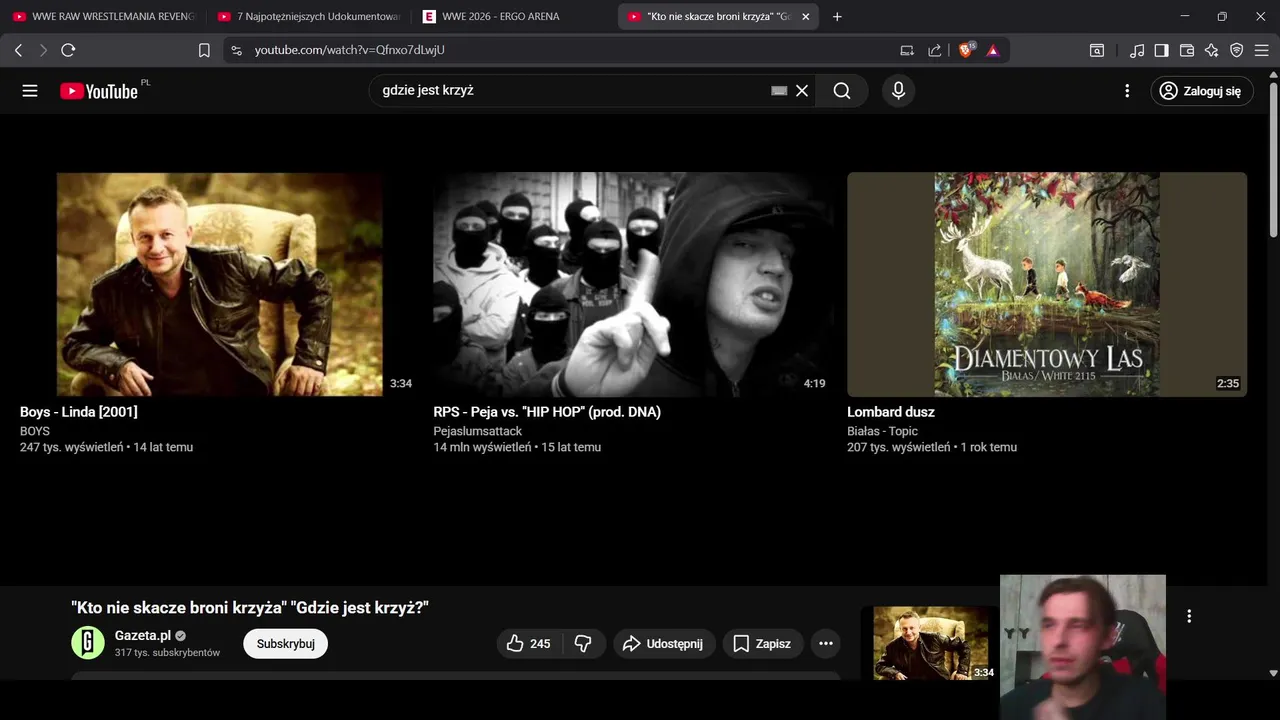Click the Zaloguj się sign-in button
The width and height of the screenshot is (1280, 720).
click(x=1202, y=91)
